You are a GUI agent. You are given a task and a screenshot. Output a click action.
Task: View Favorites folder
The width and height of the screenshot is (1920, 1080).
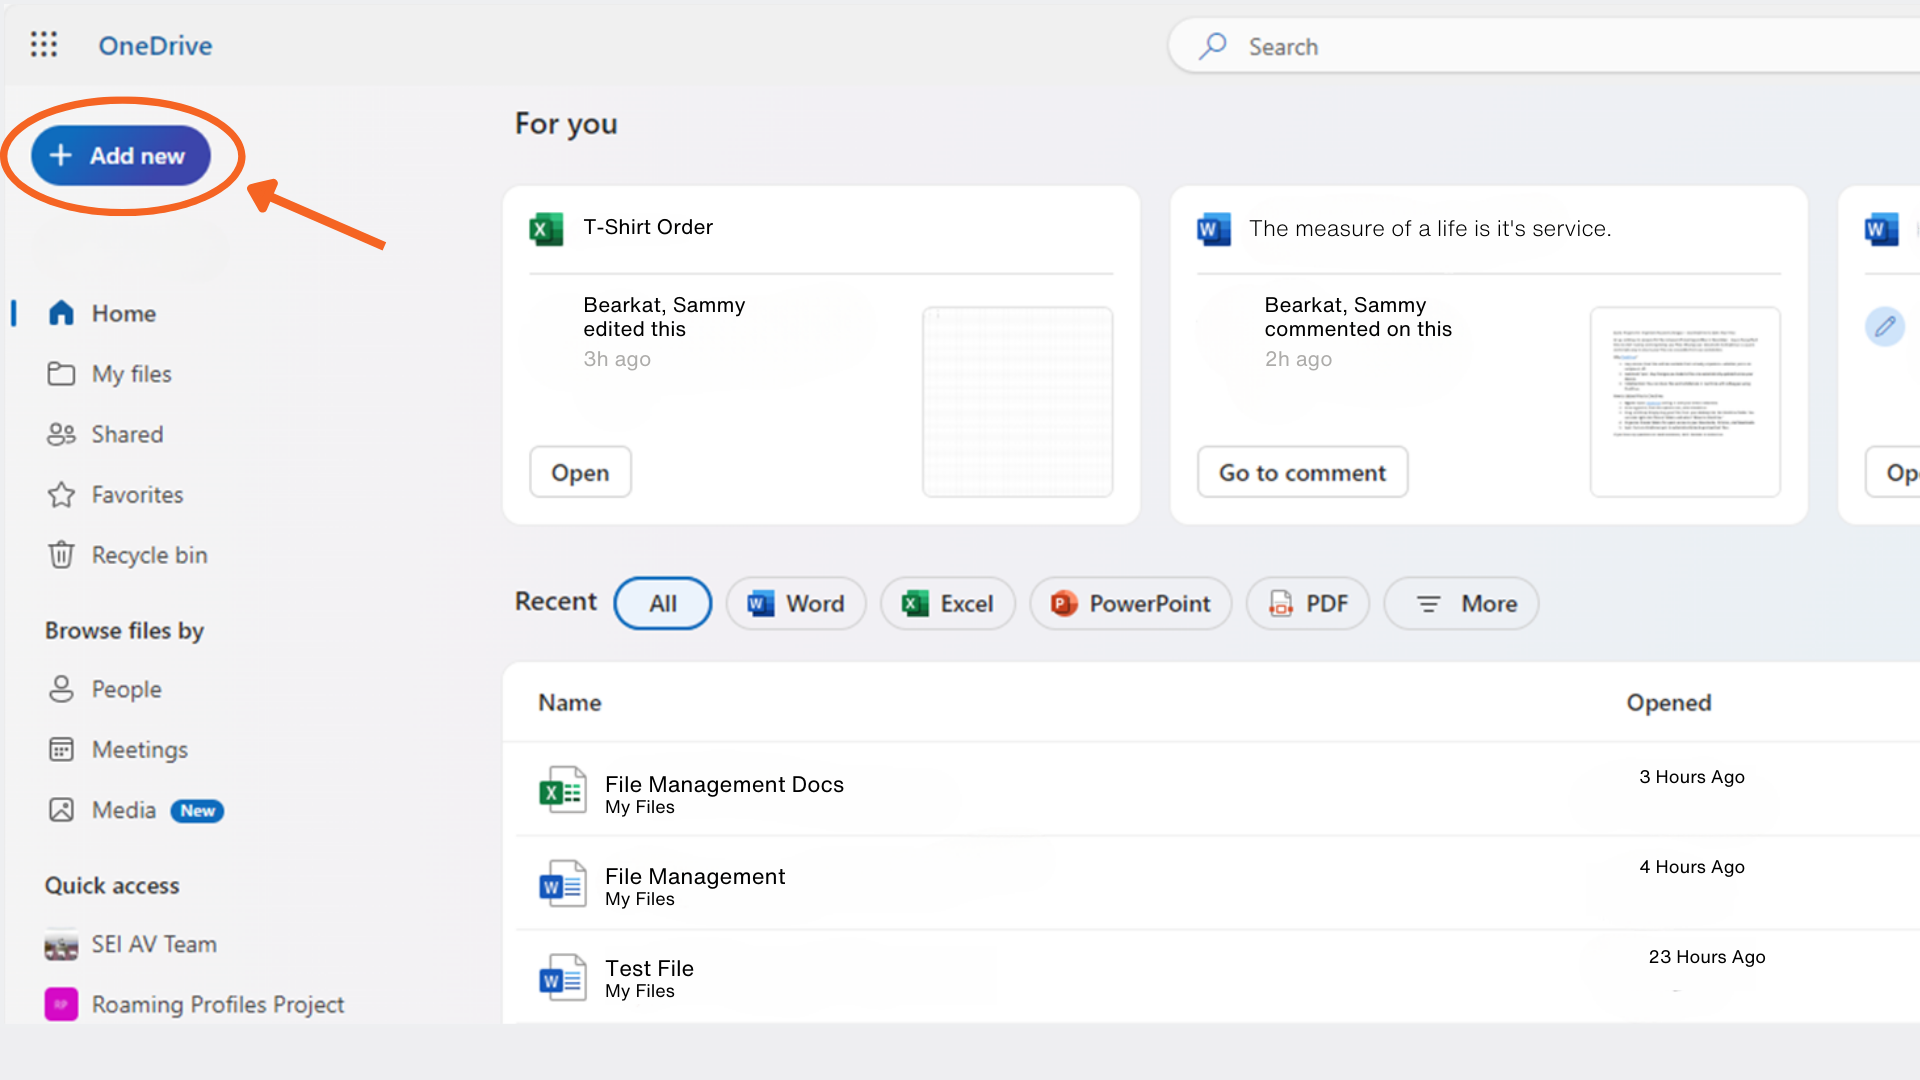pyautogui.click(x=137, y=493)
